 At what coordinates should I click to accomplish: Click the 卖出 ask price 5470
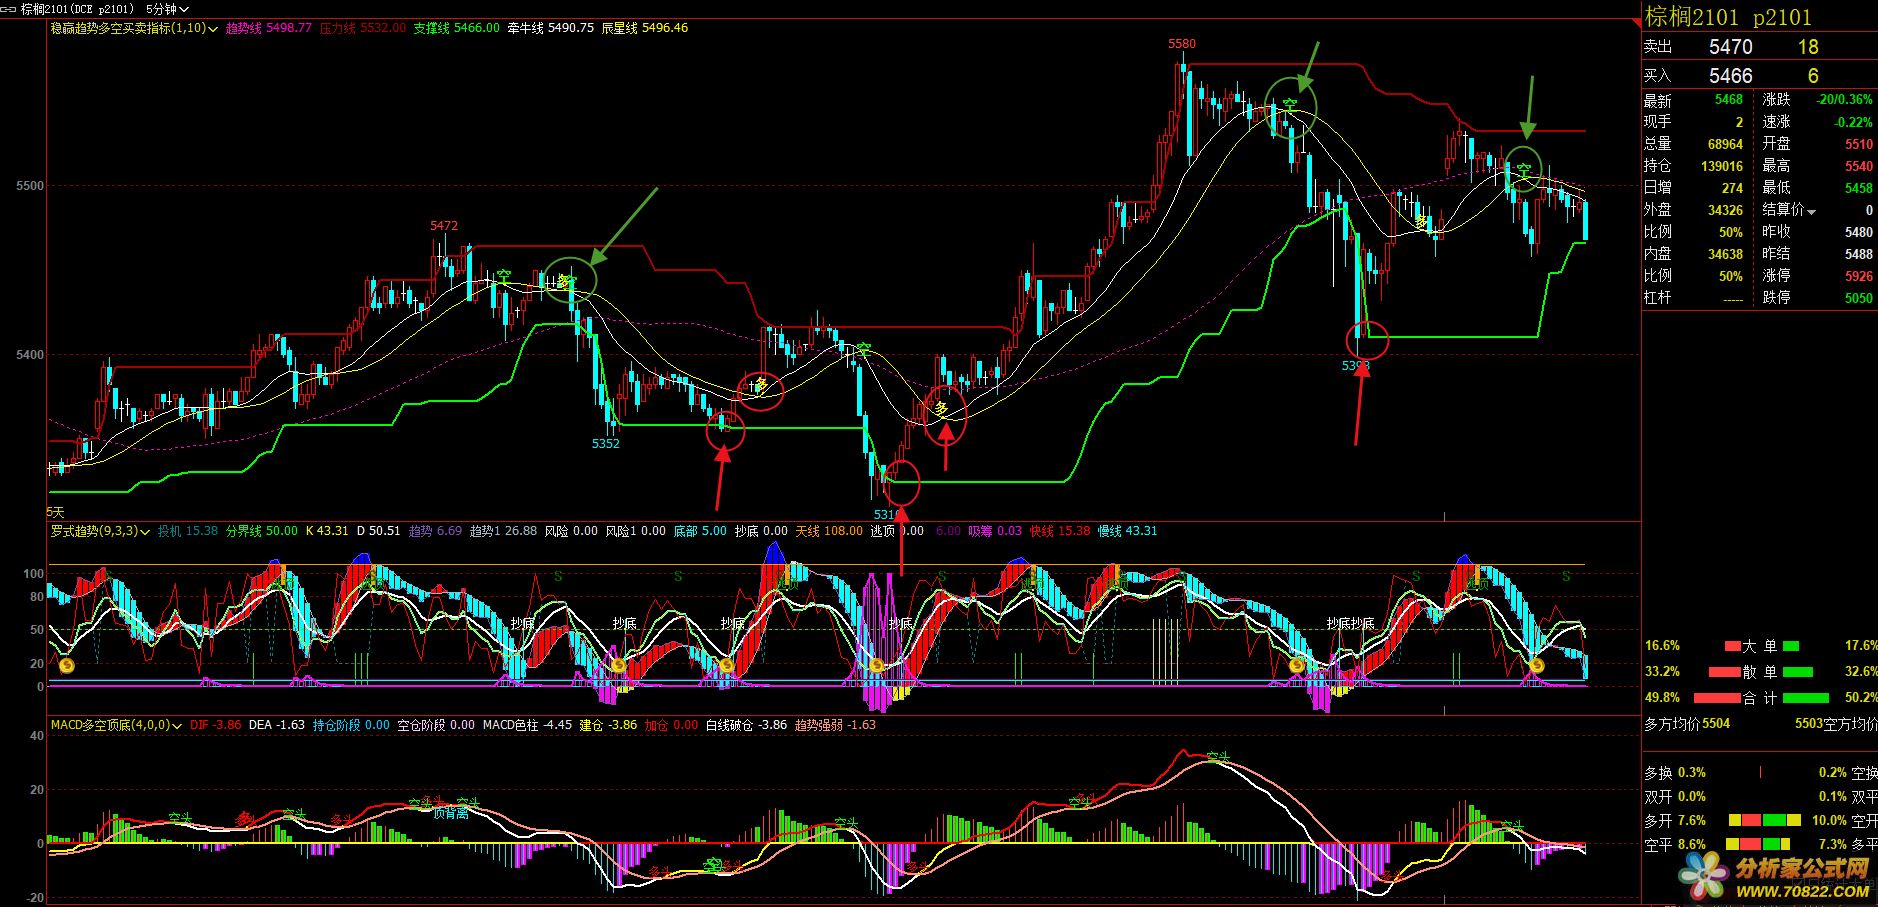pos(1730,47)
